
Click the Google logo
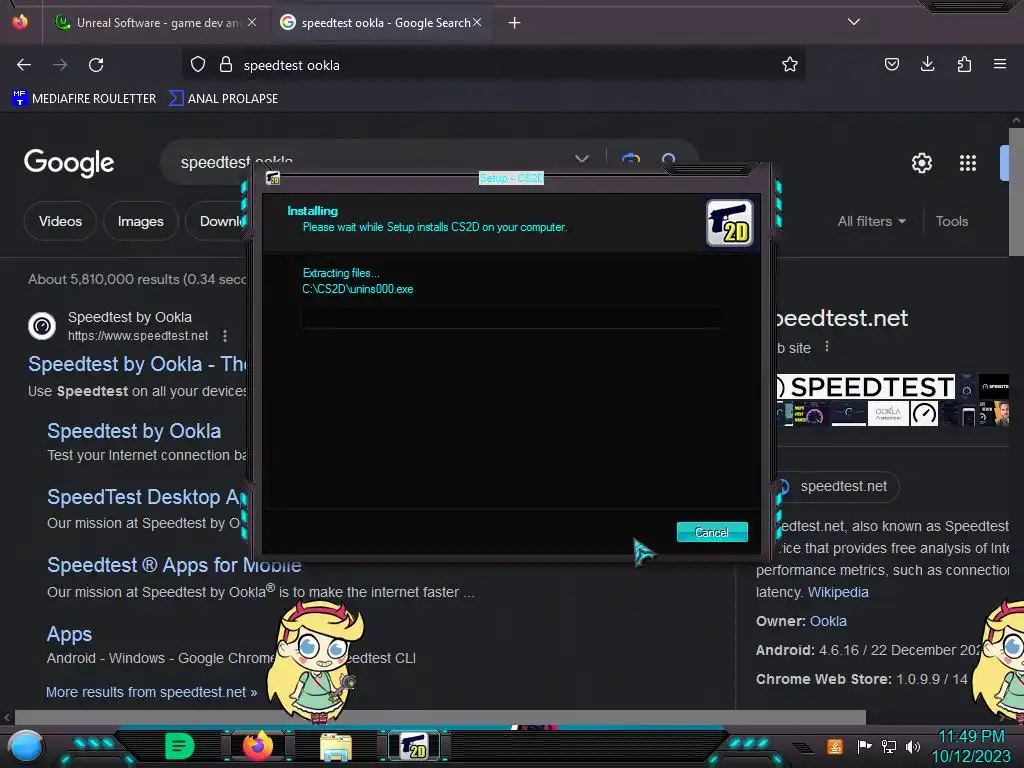click(x=69, y=163)
